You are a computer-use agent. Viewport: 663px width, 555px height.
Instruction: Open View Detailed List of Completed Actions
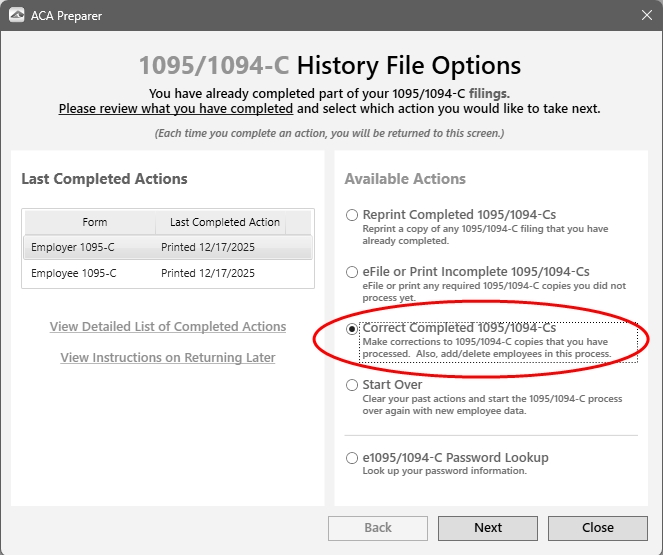(168, 327)
